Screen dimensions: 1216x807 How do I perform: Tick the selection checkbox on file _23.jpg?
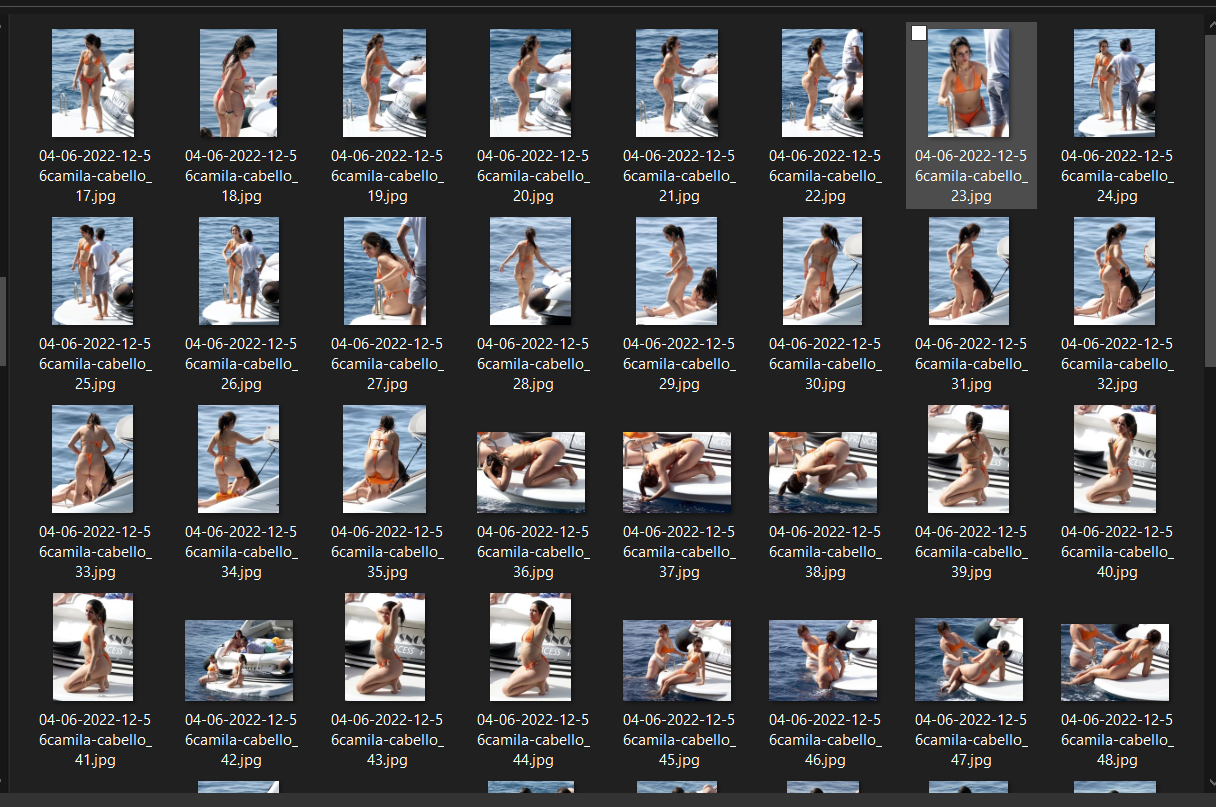[x=919, y=34]
